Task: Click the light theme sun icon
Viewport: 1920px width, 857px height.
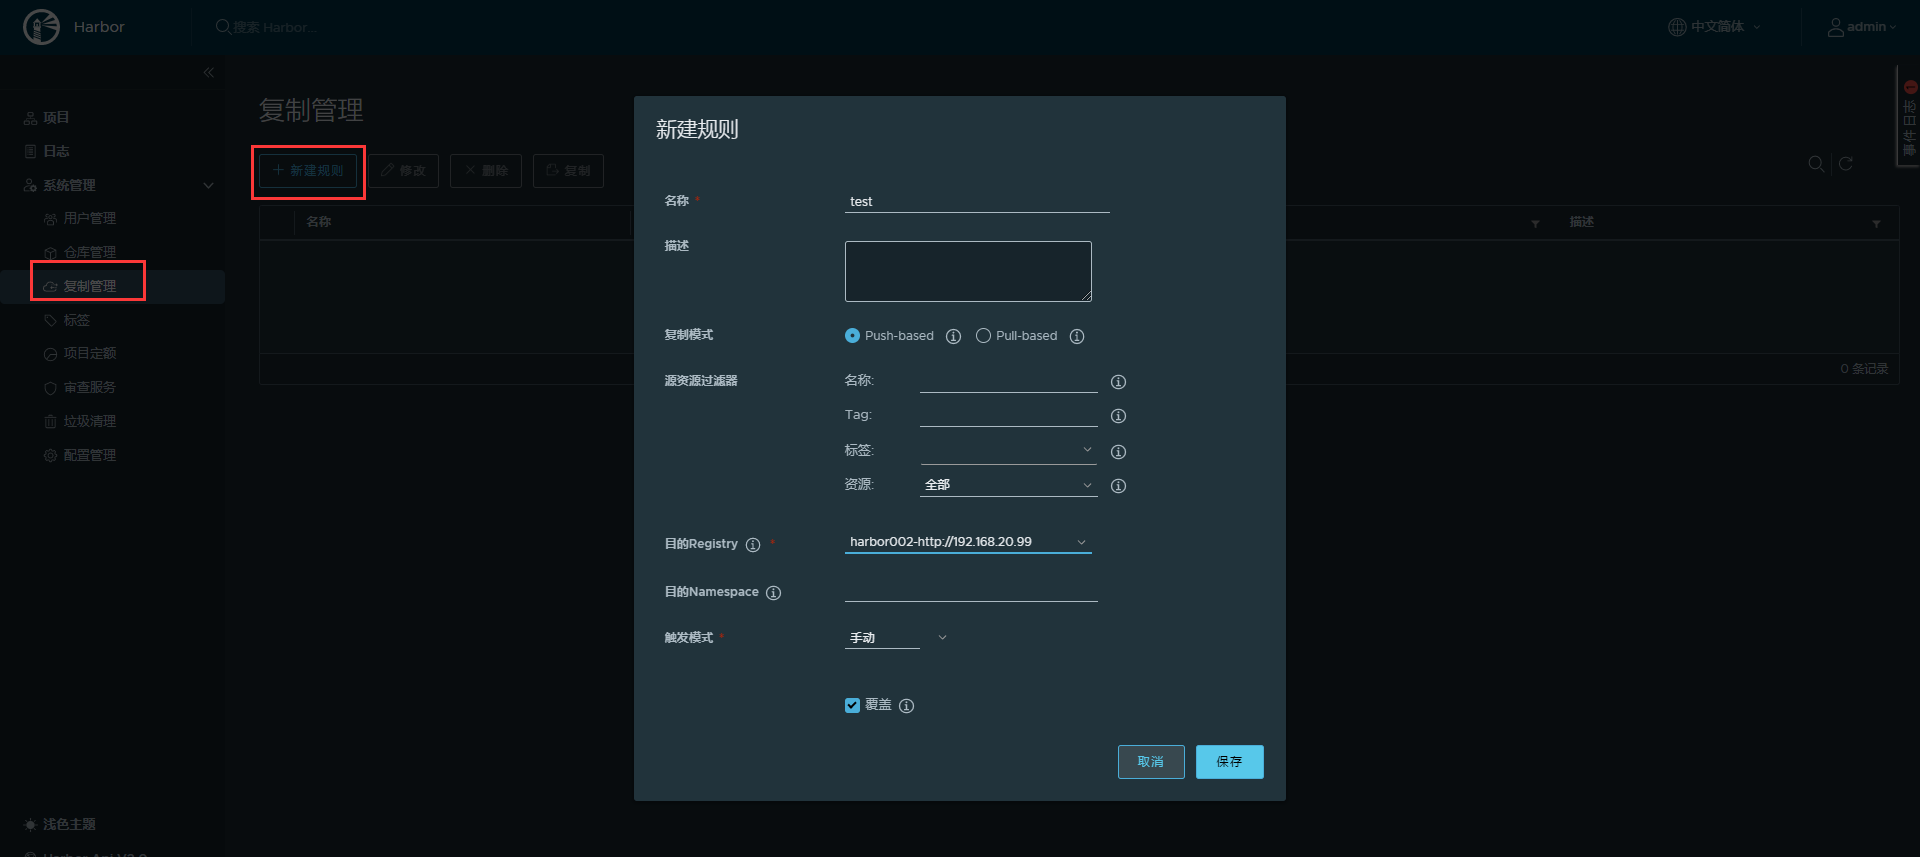Action: [x=30, y=825]
